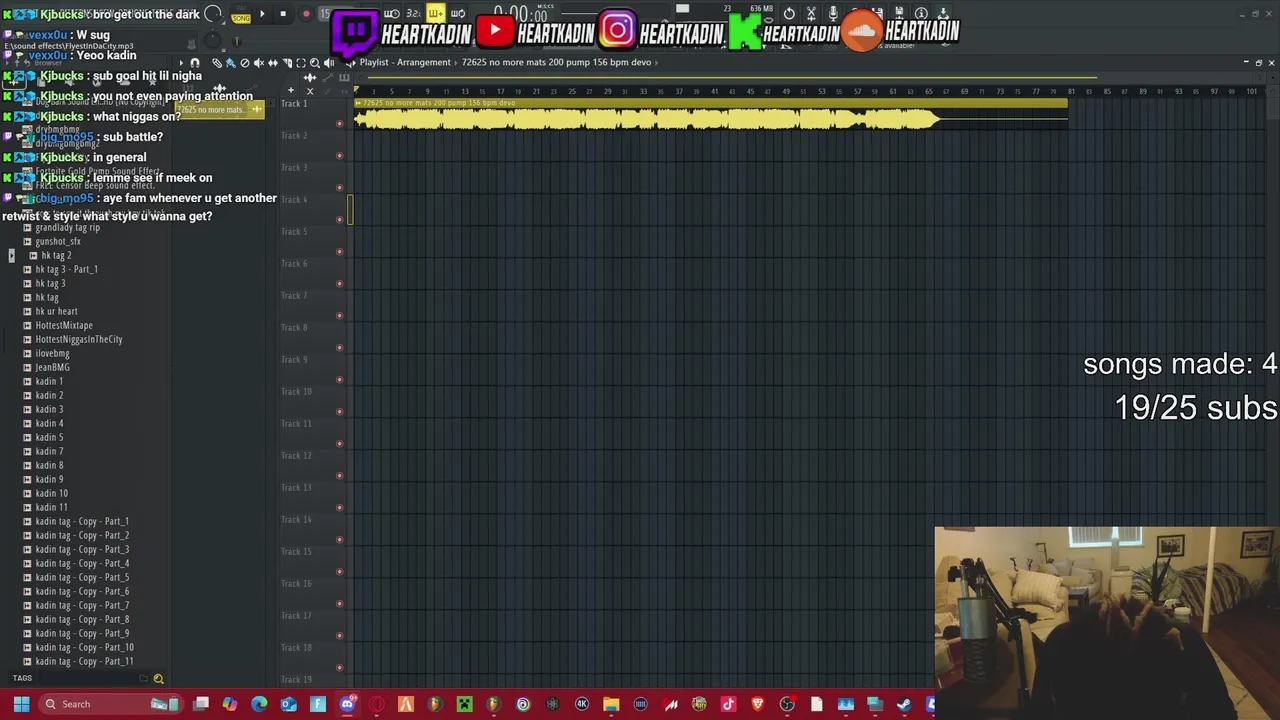The height and width of the screenshot is (720, 1280).
Task: Click the taskbar Search box
Action: [x=110, y=704]
